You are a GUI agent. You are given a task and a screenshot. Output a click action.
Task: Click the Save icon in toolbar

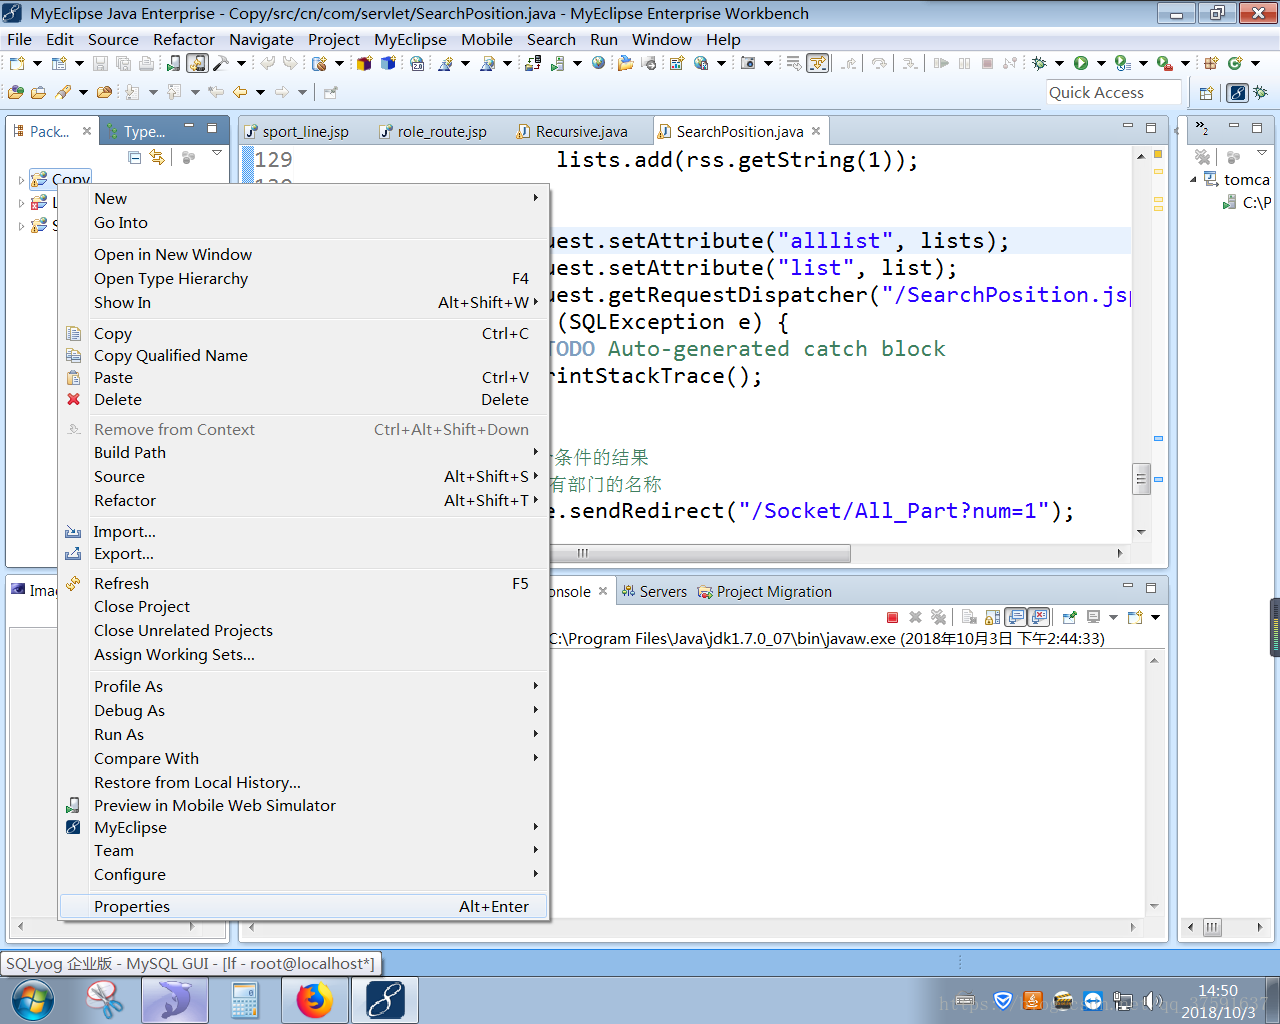(x=100, y=63)
